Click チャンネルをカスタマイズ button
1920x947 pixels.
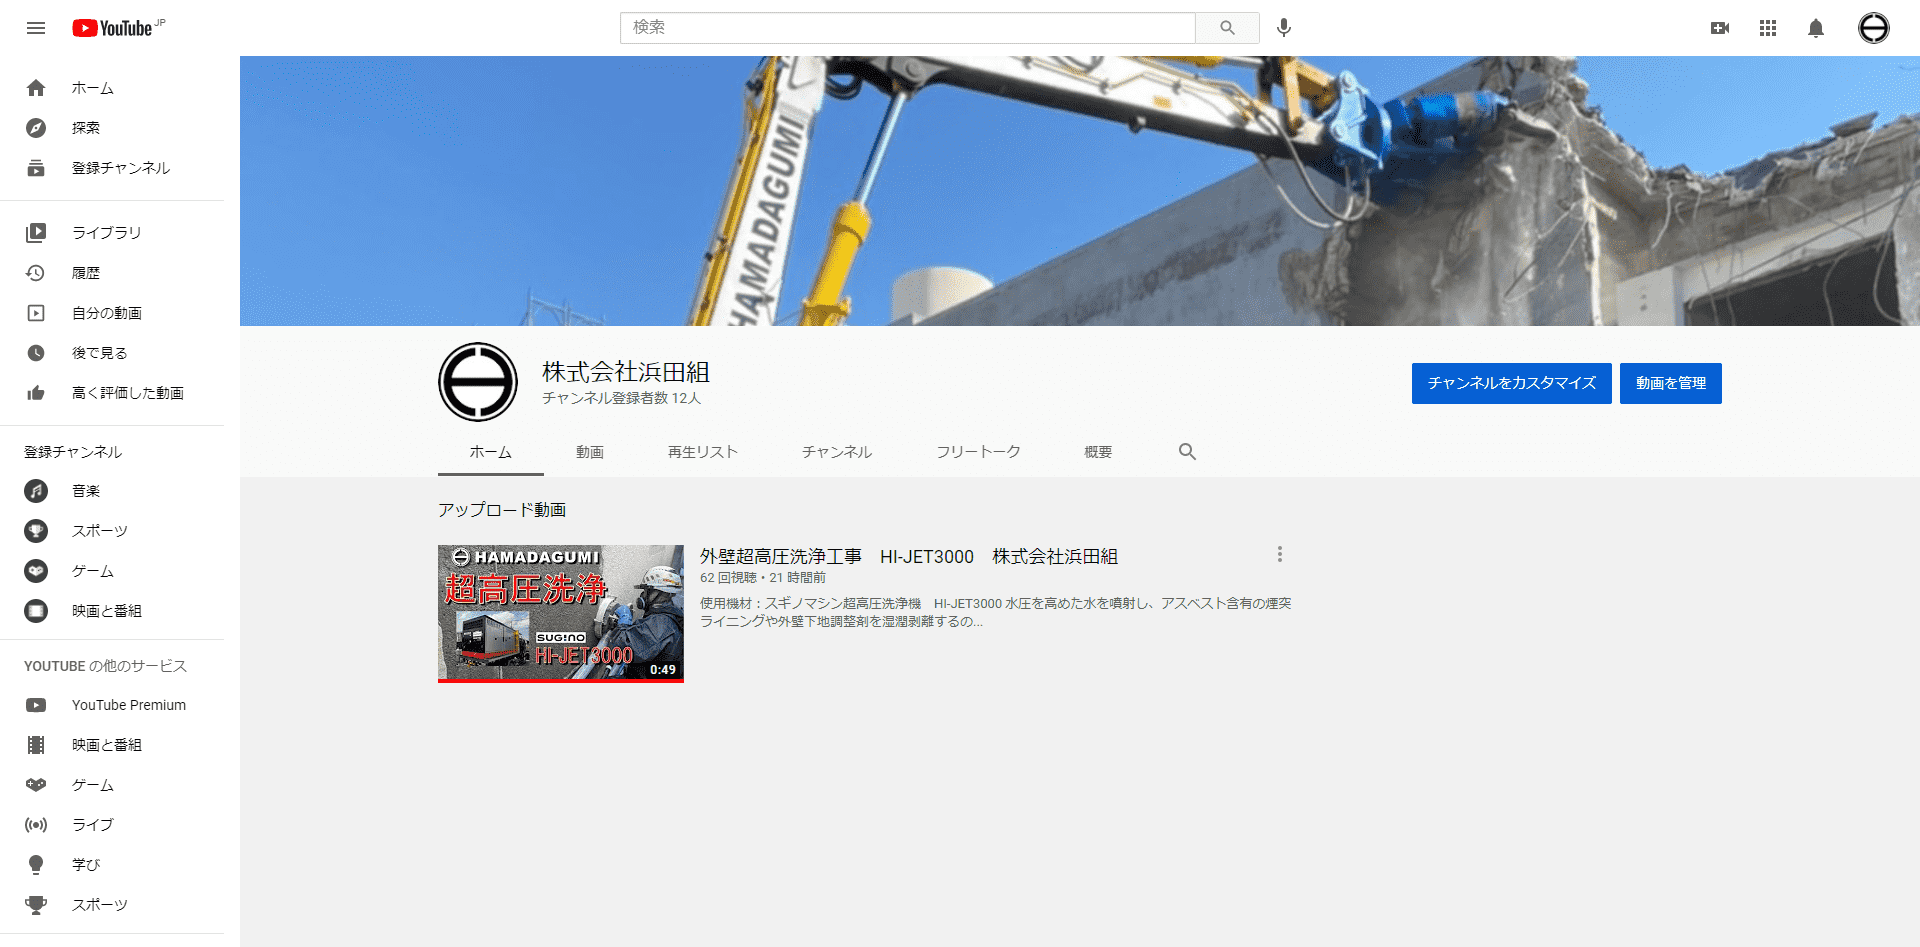click(x=1512, y=383)
